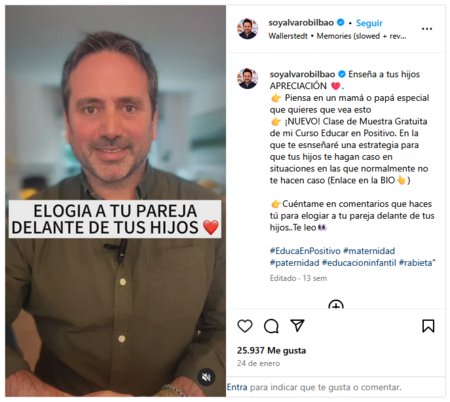Image resolution: width=450 pixels, height=402 pixels.
Task: Click the Entra login link
Action: pyautogui.click(x=237, y=387)
